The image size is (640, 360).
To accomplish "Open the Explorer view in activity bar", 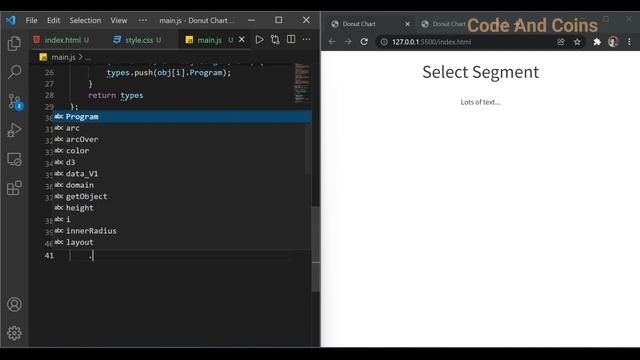I will (x=14, y=43).
